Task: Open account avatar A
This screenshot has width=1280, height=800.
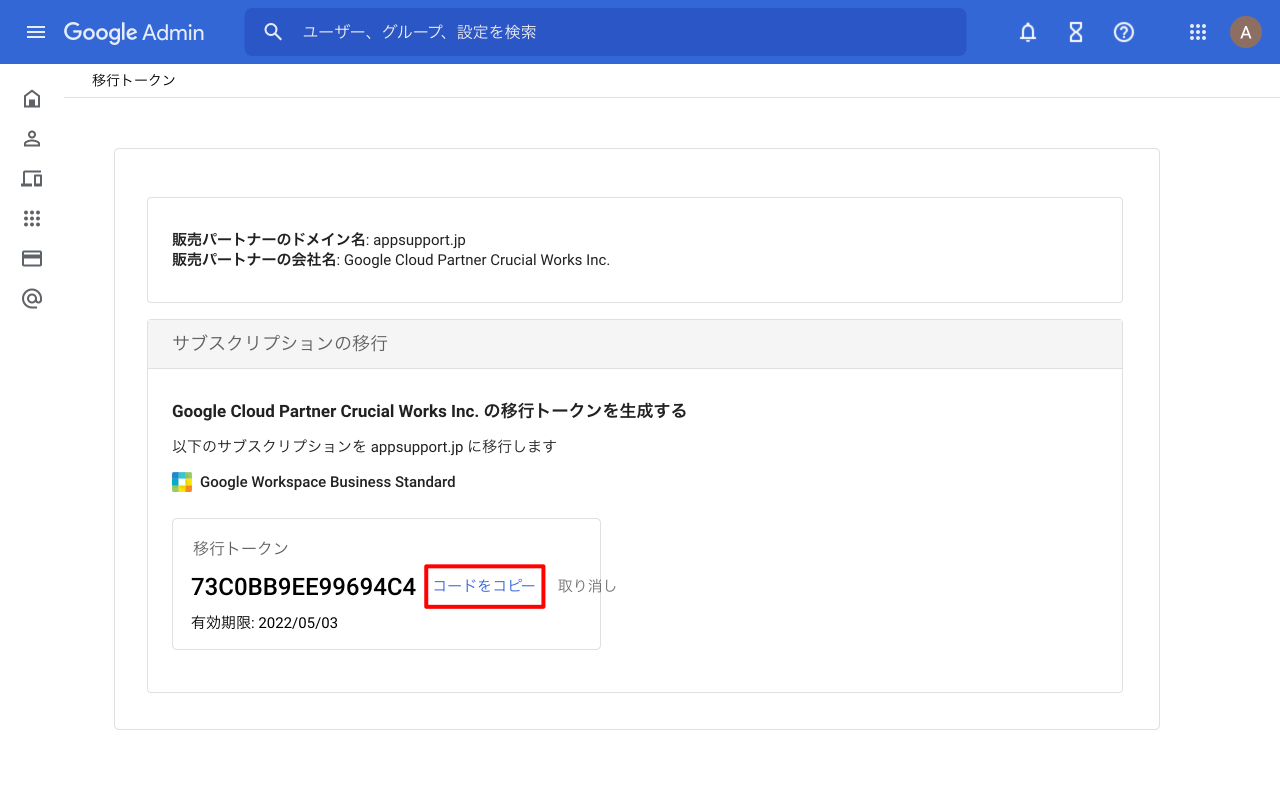Action: 1246,32
